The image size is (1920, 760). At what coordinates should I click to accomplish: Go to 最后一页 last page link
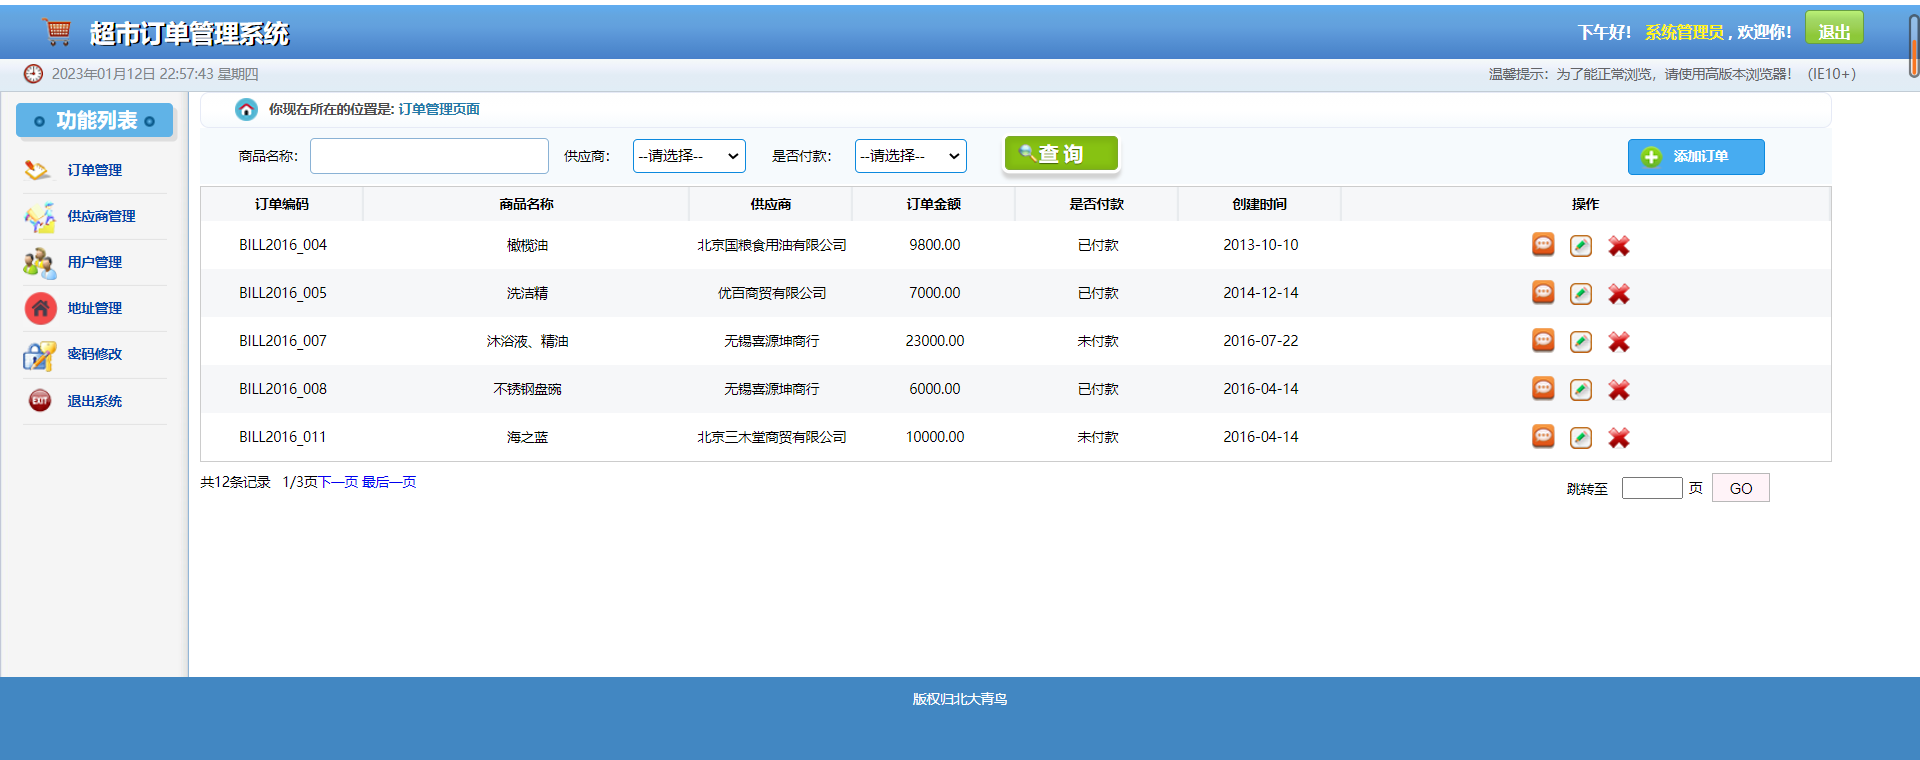click(x=389, y=482)
